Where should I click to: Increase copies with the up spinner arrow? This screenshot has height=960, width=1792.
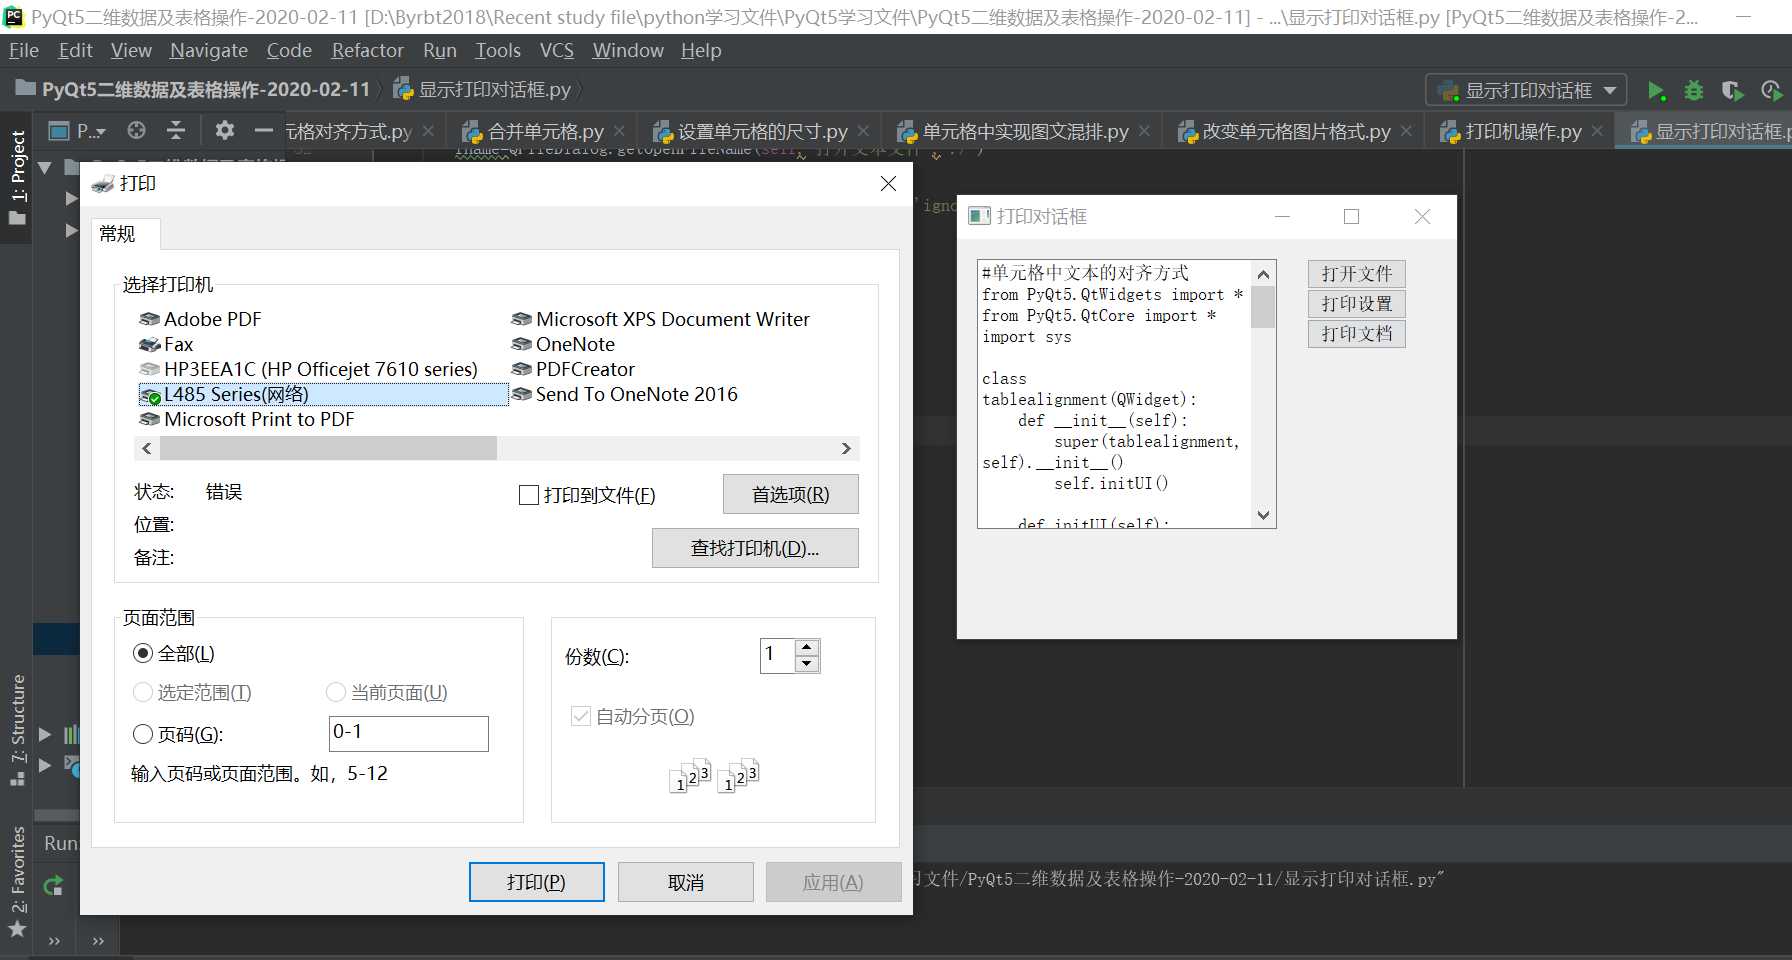tap(807, 647)
